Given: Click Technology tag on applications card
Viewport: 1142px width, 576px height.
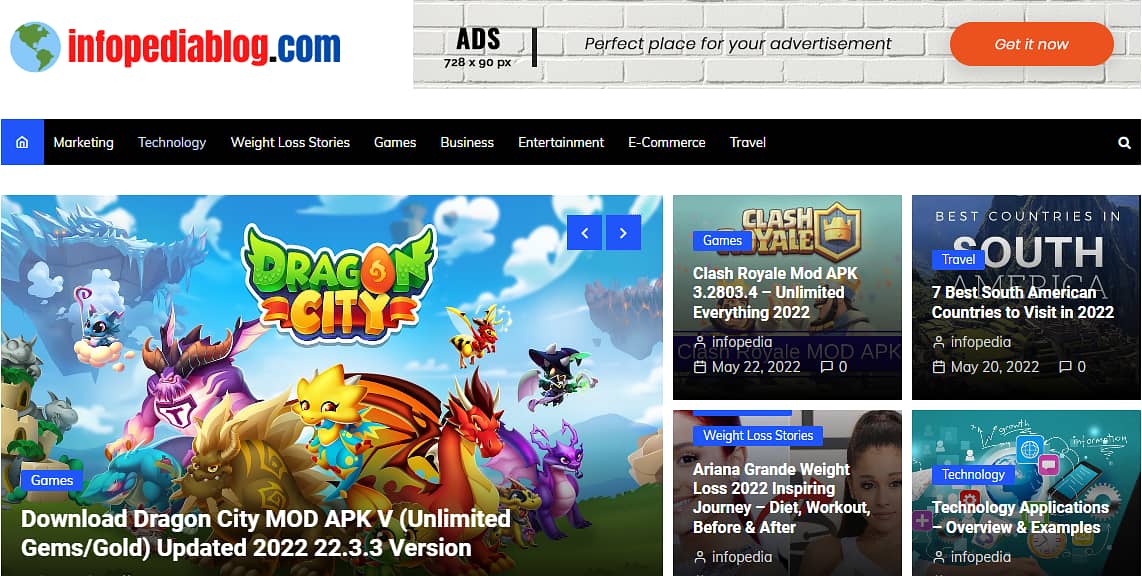Looking at the screenshot, I should [973, 475].
